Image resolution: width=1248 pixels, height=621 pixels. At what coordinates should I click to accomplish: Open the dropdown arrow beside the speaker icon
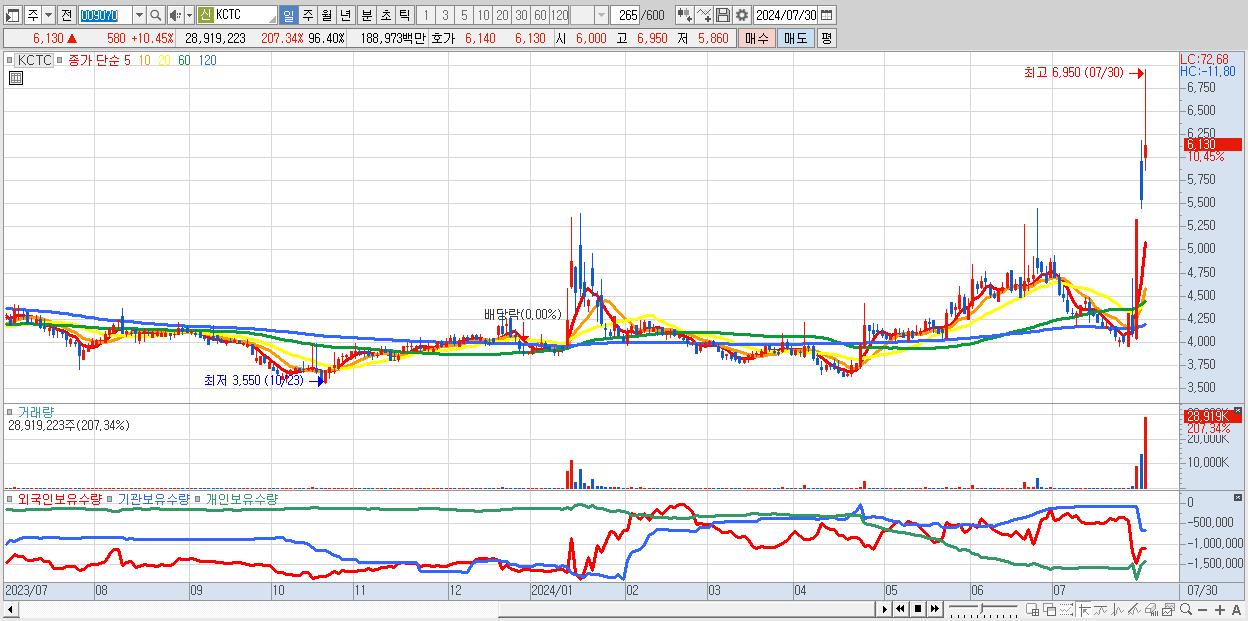coord(189,15)
